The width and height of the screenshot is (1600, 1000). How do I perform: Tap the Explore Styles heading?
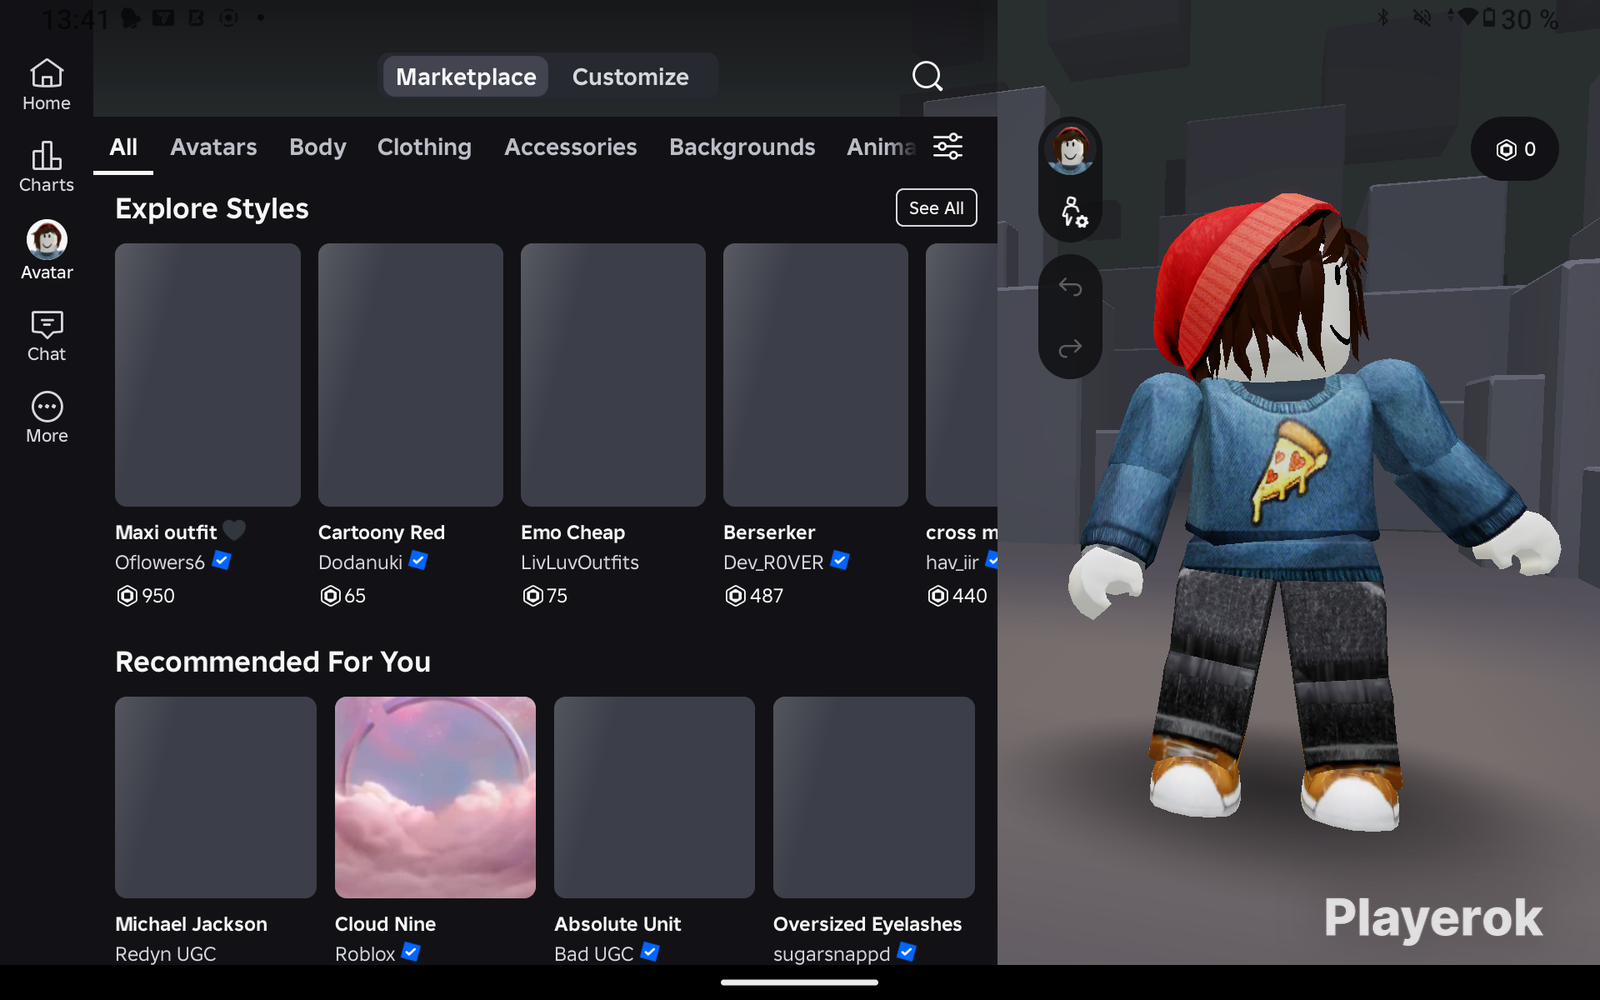click(x=212, y=208)
